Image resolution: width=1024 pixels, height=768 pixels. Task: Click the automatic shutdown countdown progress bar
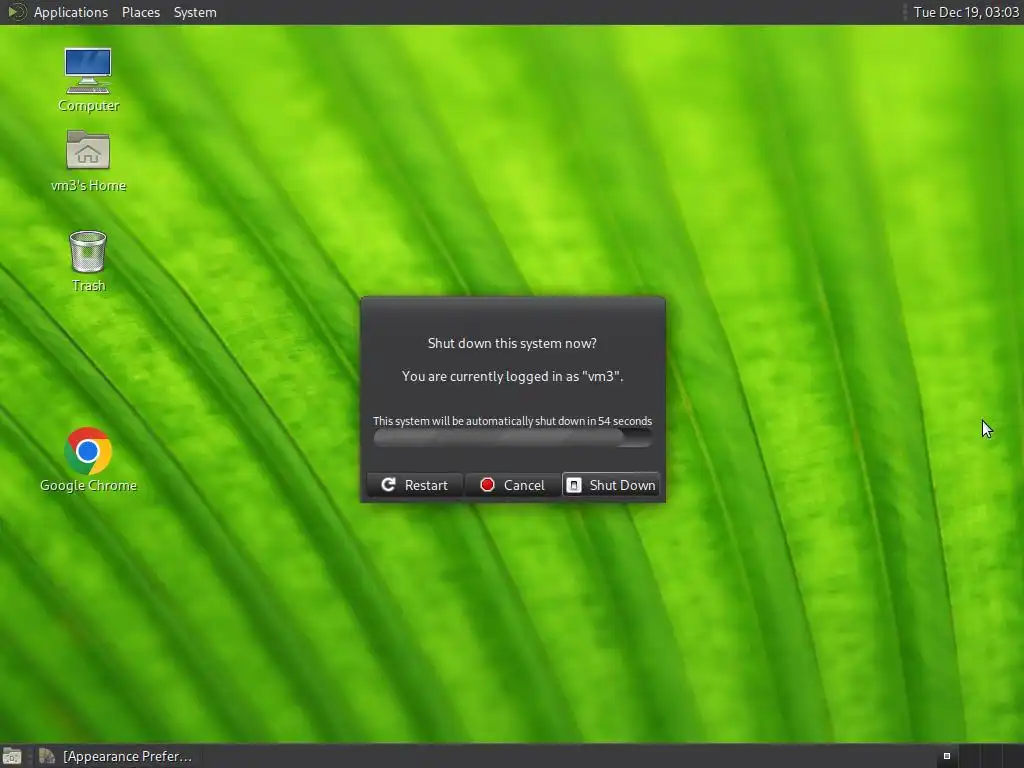[x=513, y=438]
